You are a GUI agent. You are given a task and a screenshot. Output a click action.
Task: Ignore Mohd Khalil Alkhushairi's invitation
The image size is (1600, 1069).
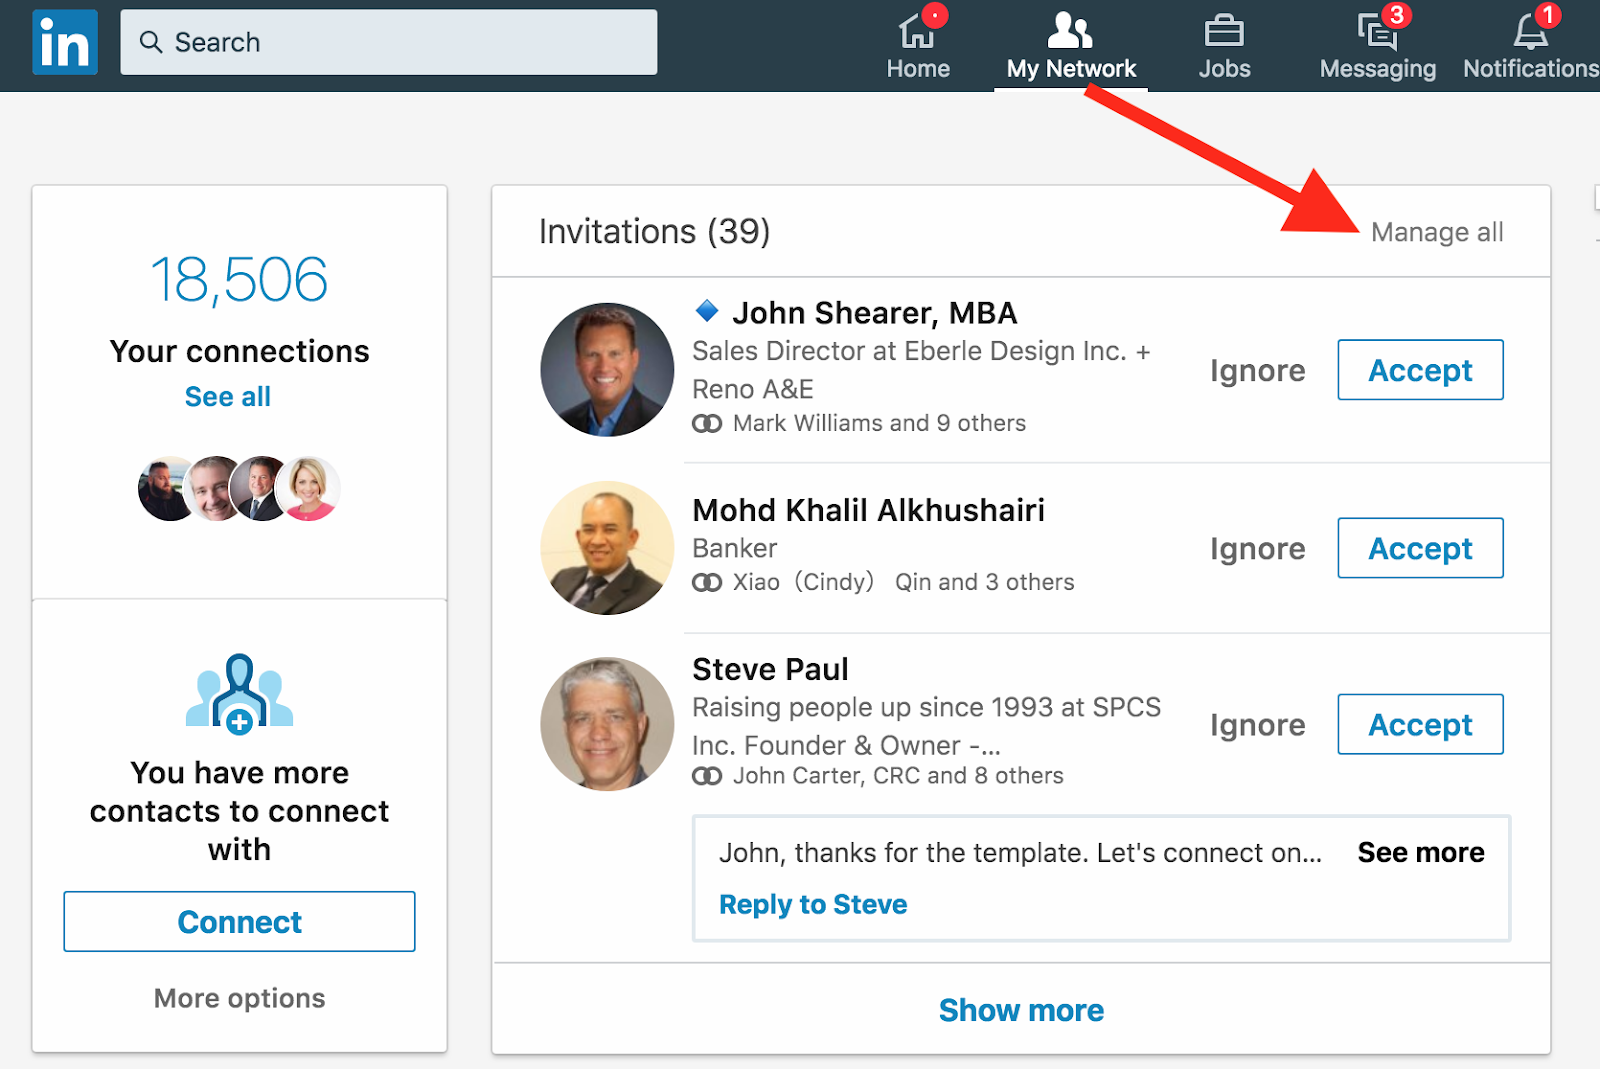tap(1257, 548)
